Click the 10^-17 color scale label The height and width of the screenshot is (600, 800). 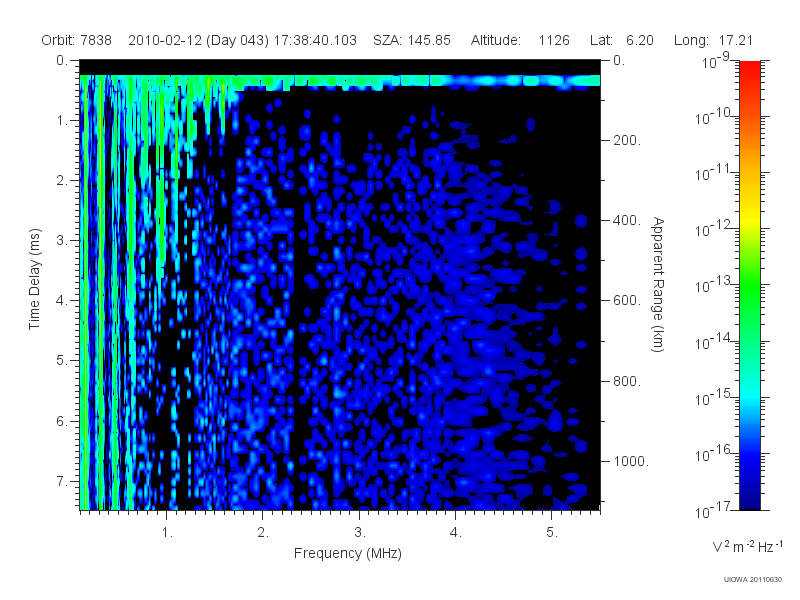[714, 510]
